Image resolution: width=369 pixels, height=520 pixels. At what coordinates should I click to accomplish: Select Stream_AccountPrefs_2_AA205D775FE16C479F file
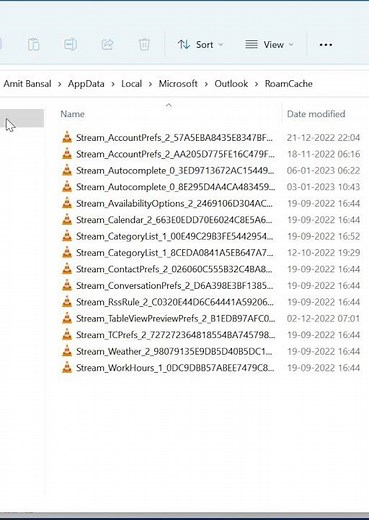point(168,154)
